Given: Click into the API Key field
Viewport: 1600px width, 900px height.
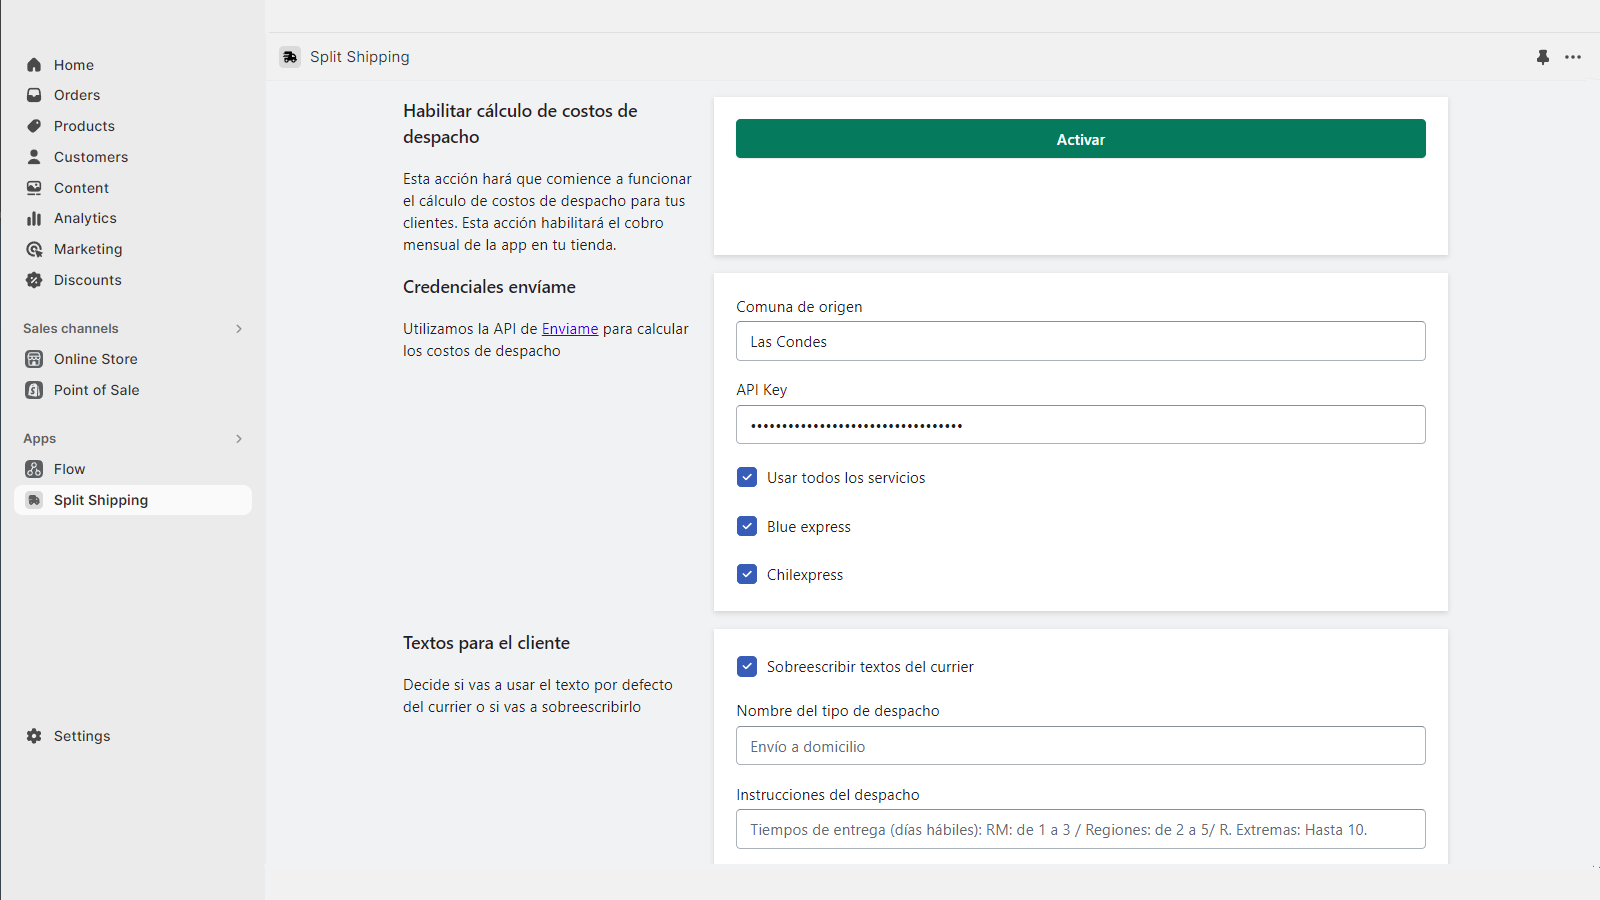Looking at the screenshot, I should point(1080,425).
